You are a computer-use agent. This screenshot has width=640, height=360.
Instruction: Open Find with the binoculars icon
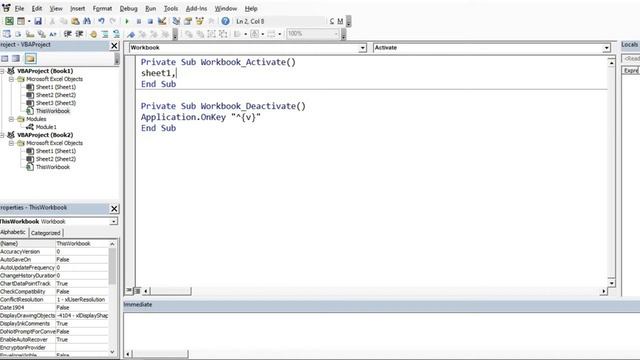tap(87, 21)
